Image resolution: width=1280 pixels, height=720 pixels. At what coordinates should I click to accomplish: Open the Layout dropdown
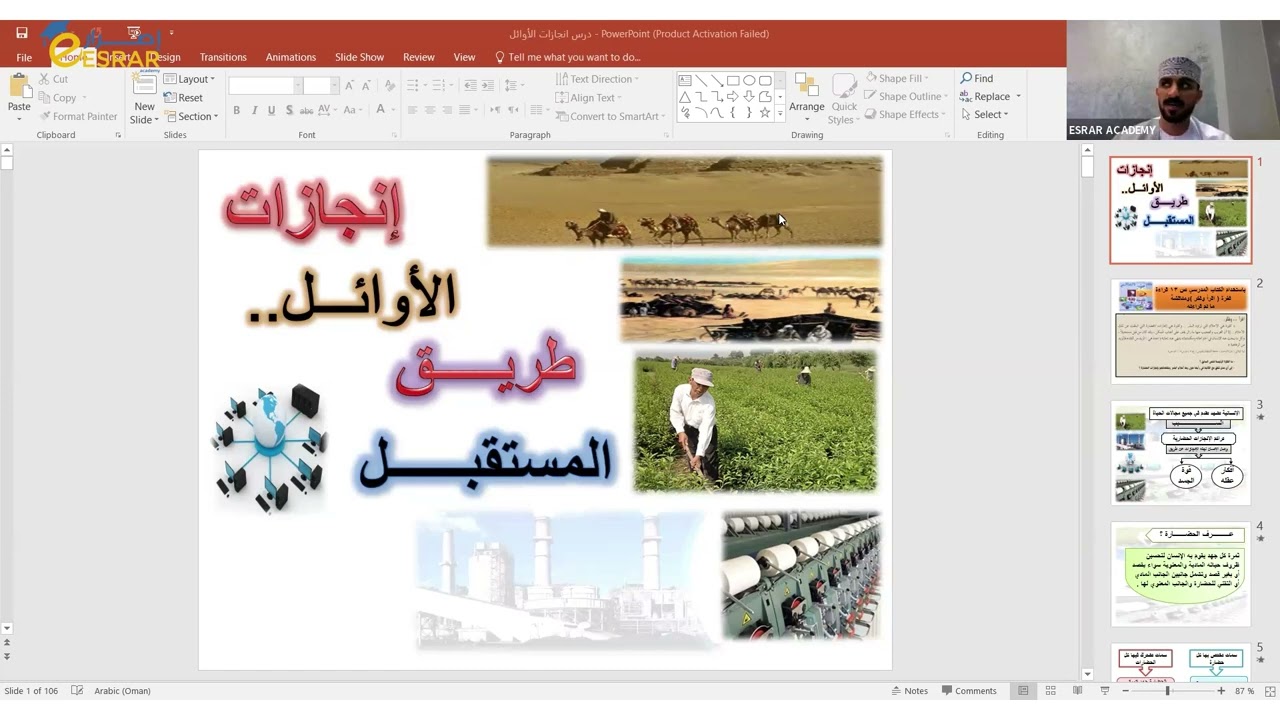pyautogui.click(x=189, y=79)
